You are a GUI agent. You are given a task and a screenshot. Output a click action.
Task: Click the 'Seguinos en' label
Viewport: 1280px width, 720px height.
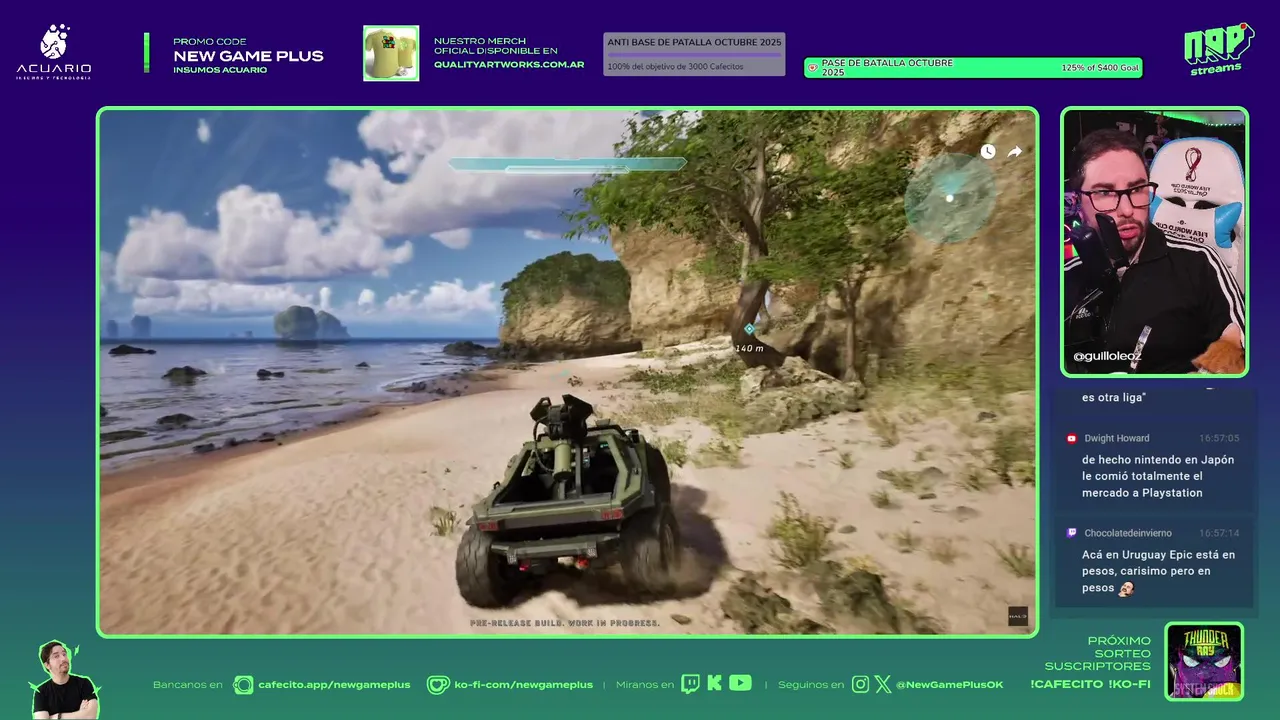[811, 685]
